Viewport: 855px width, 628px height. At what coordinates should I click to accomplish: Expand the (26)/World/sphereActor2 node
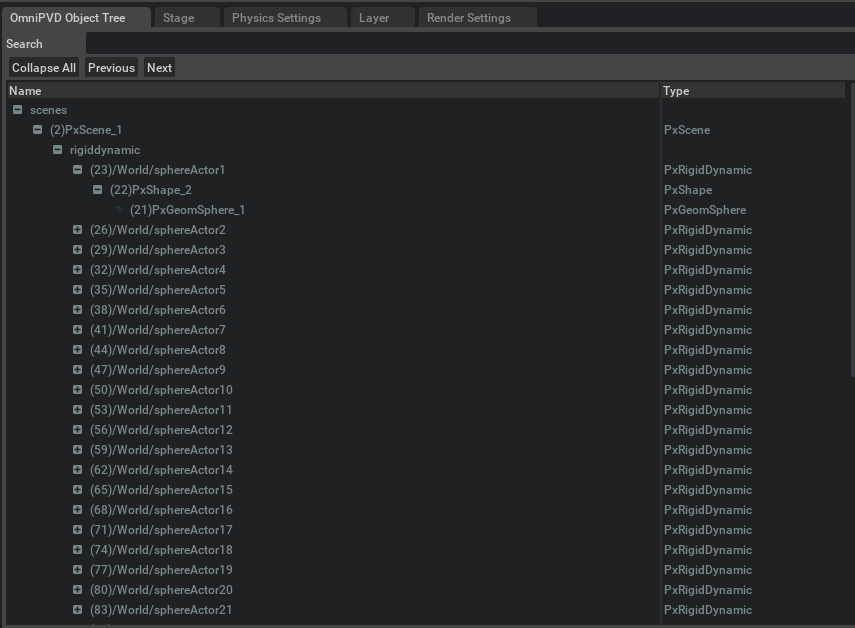(77, 230)
